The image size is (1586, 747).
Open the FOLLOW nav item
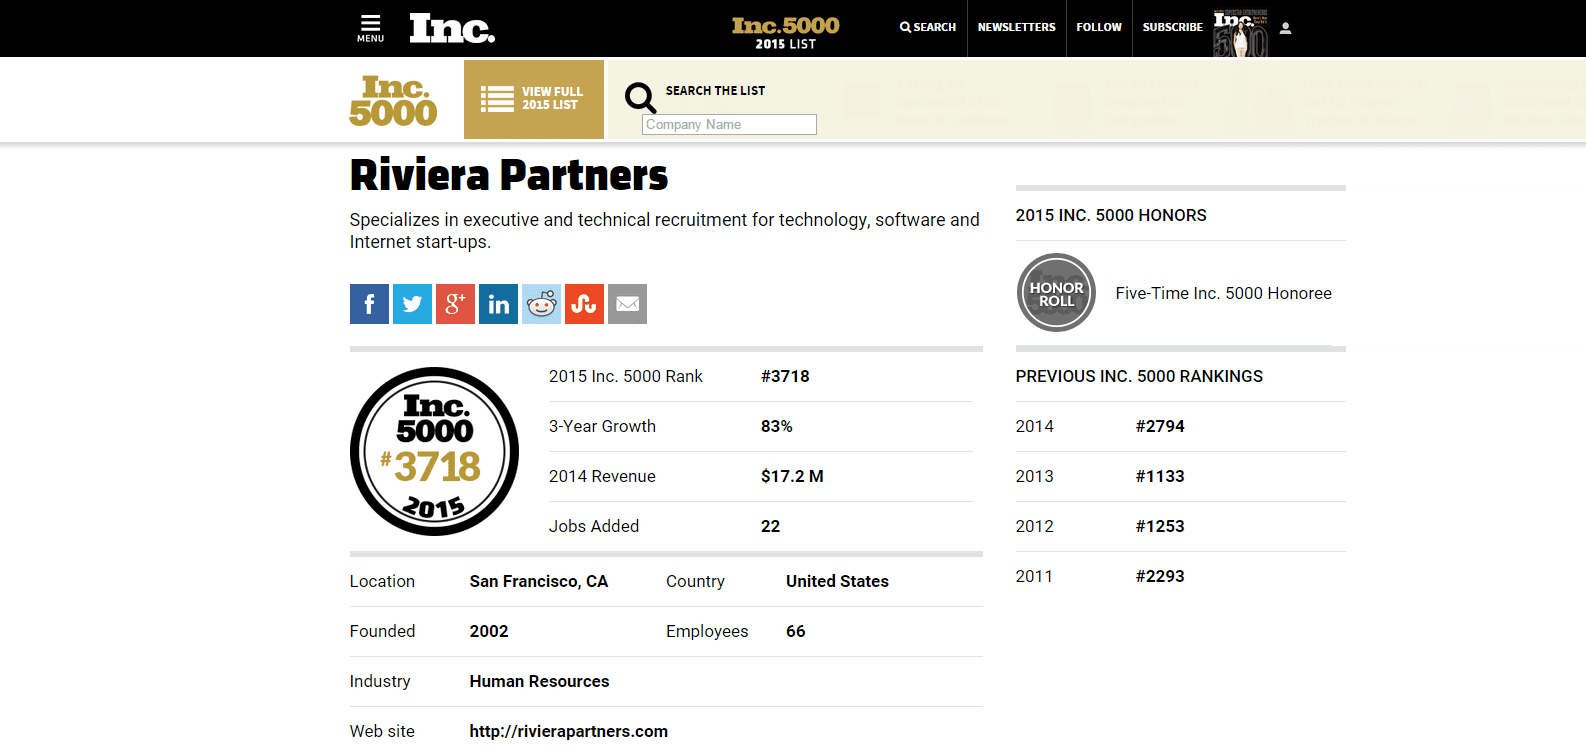[1099, 27]
